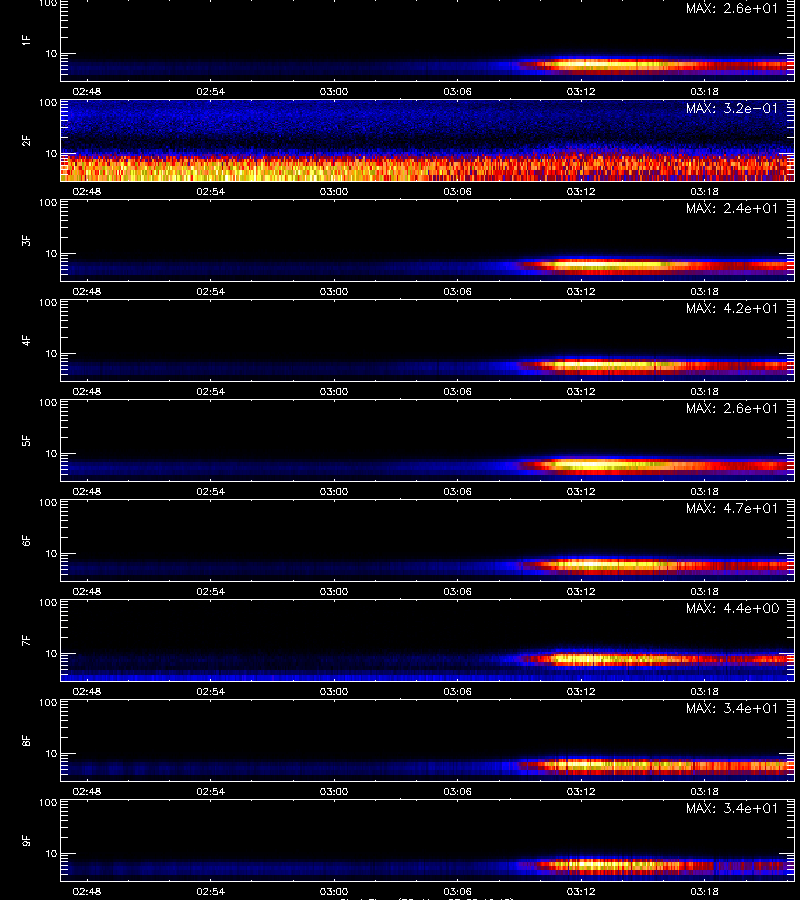Click the 02:54 time label under panel 5F
The height and width of the screenshot is (900, 800).
(211, 491)
